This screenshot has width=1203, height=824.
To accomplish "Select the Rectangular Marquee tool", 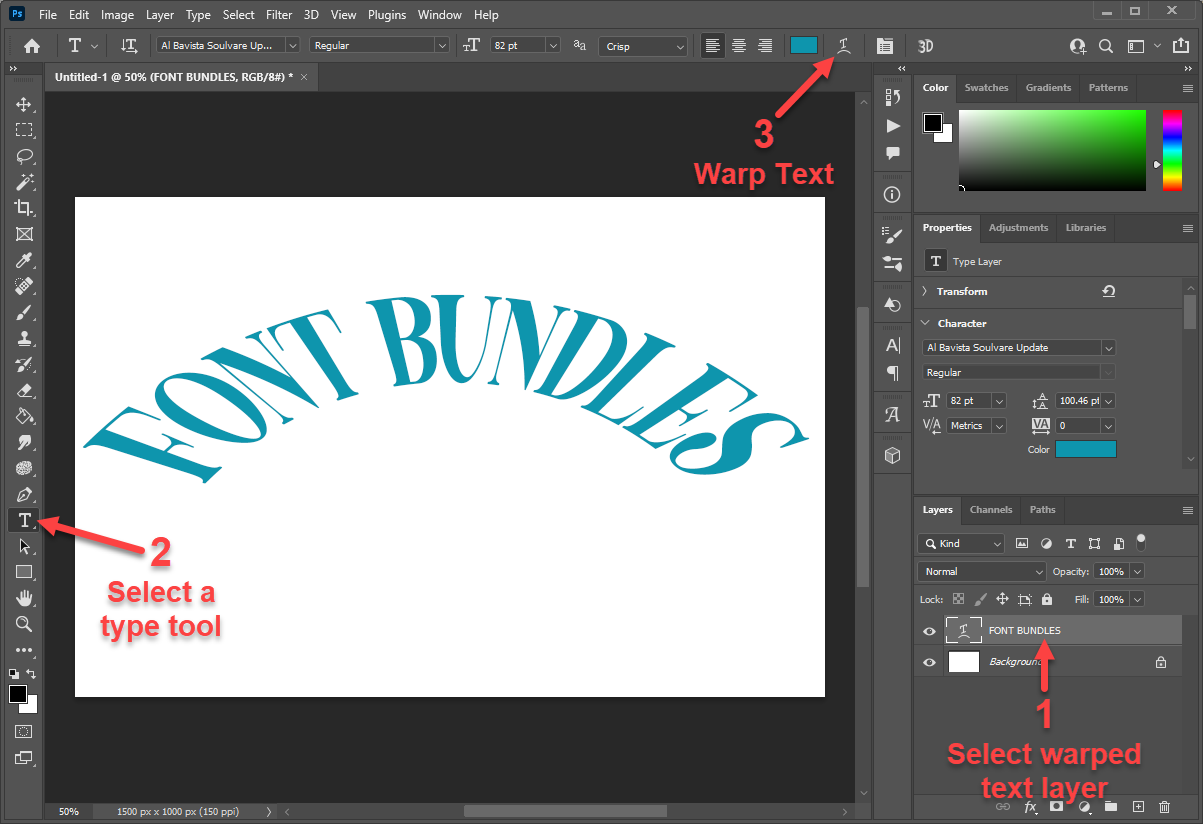I will coord(24,130).
